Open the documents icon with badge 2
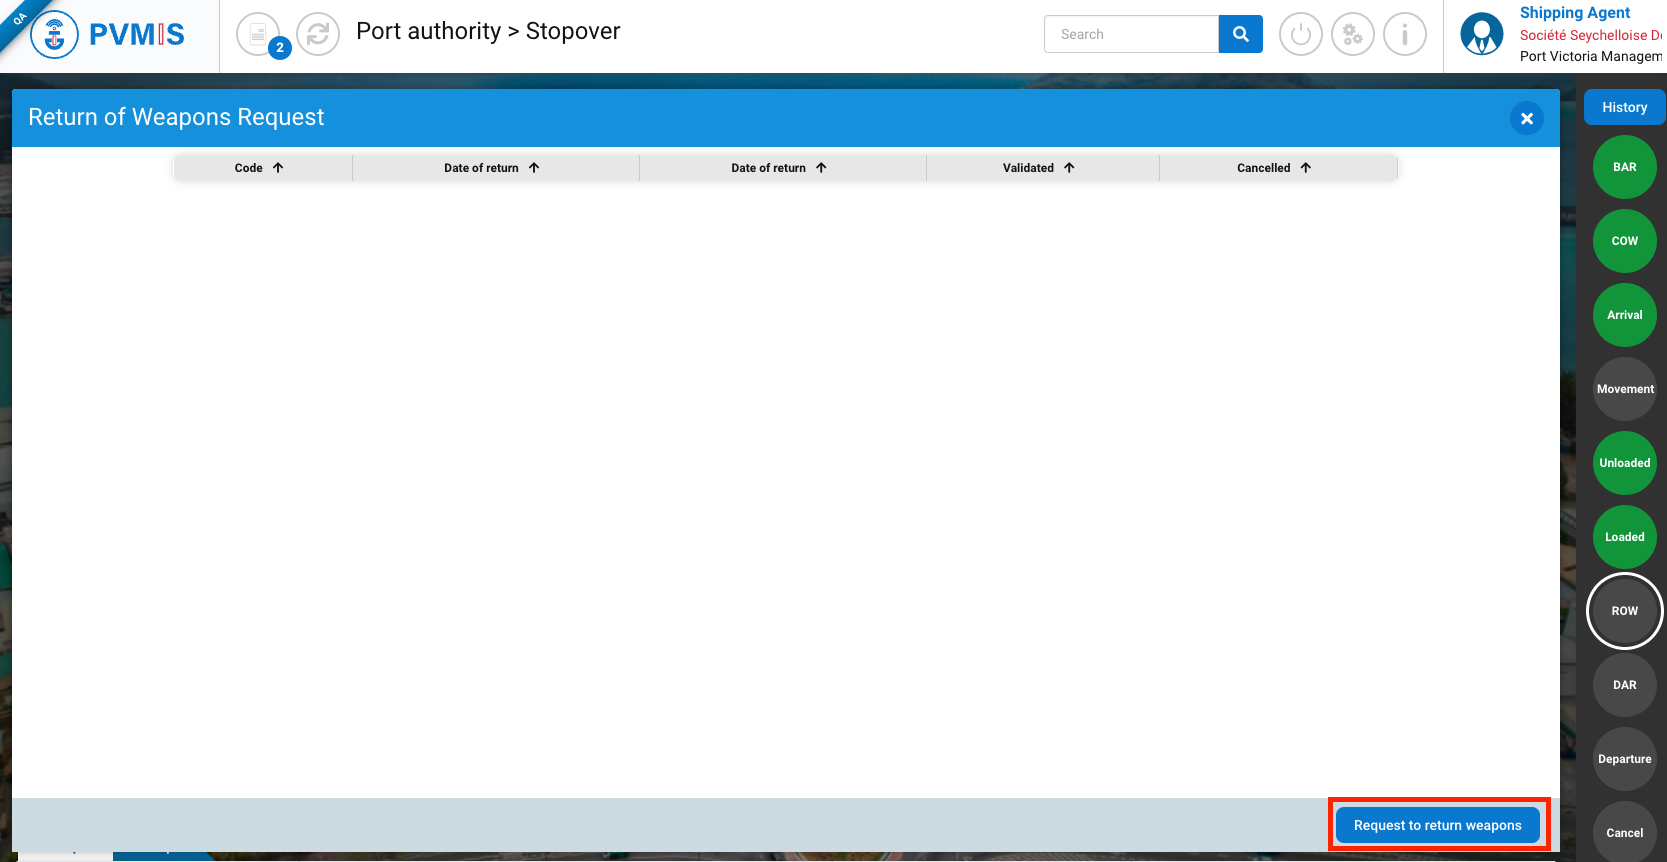 pyautogui.click(x=259, y=35)
